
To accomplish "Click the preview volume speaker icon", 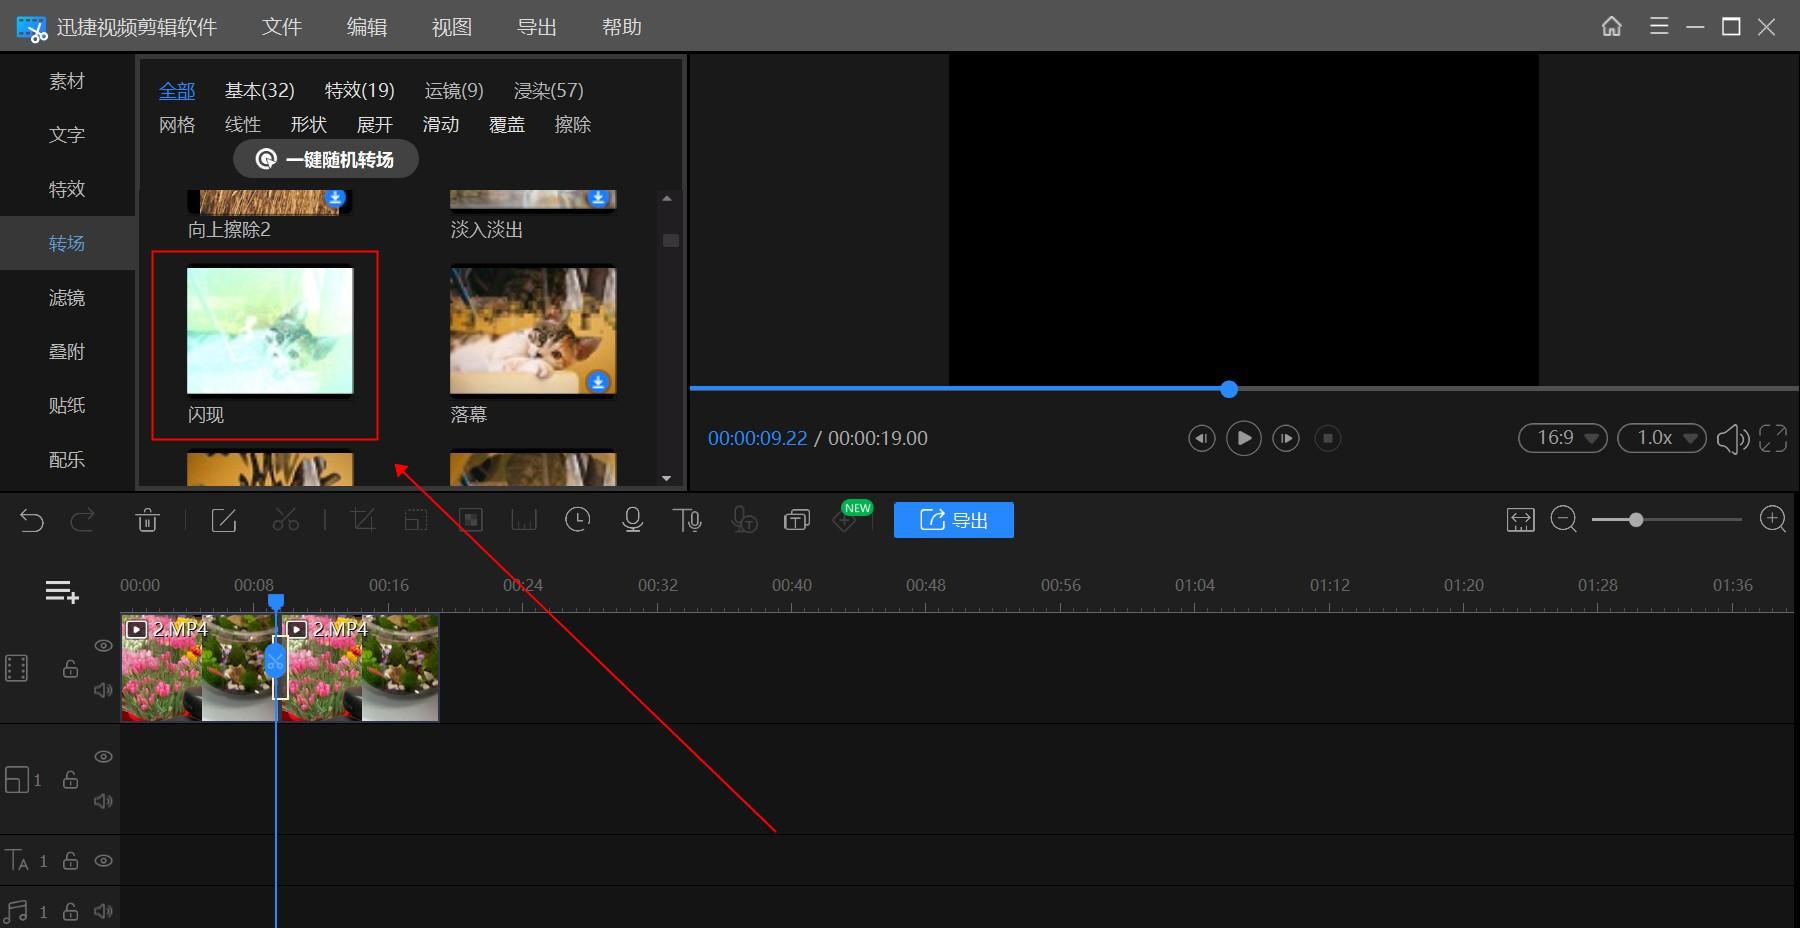I will [1733, 438].
